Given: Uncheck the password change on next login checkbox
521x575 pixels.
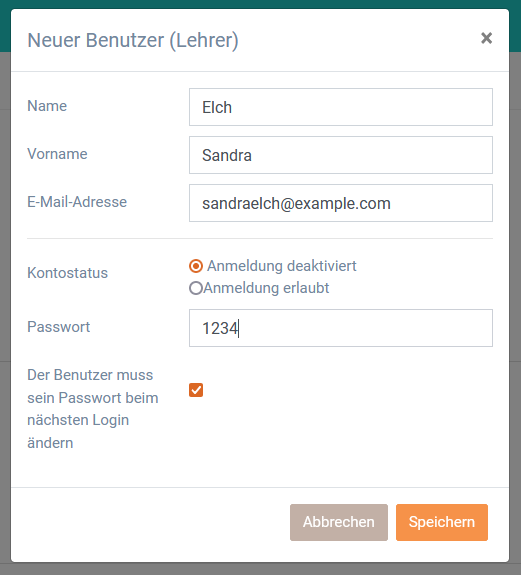Looking at the screenshot, I should (196, 390).
